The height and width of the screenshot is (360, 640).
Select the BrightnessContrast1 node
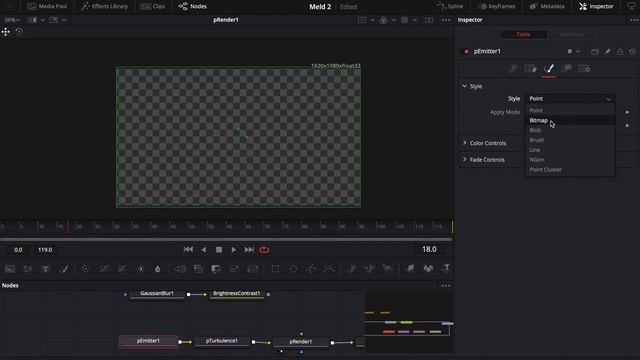click(x=237, y=294)
